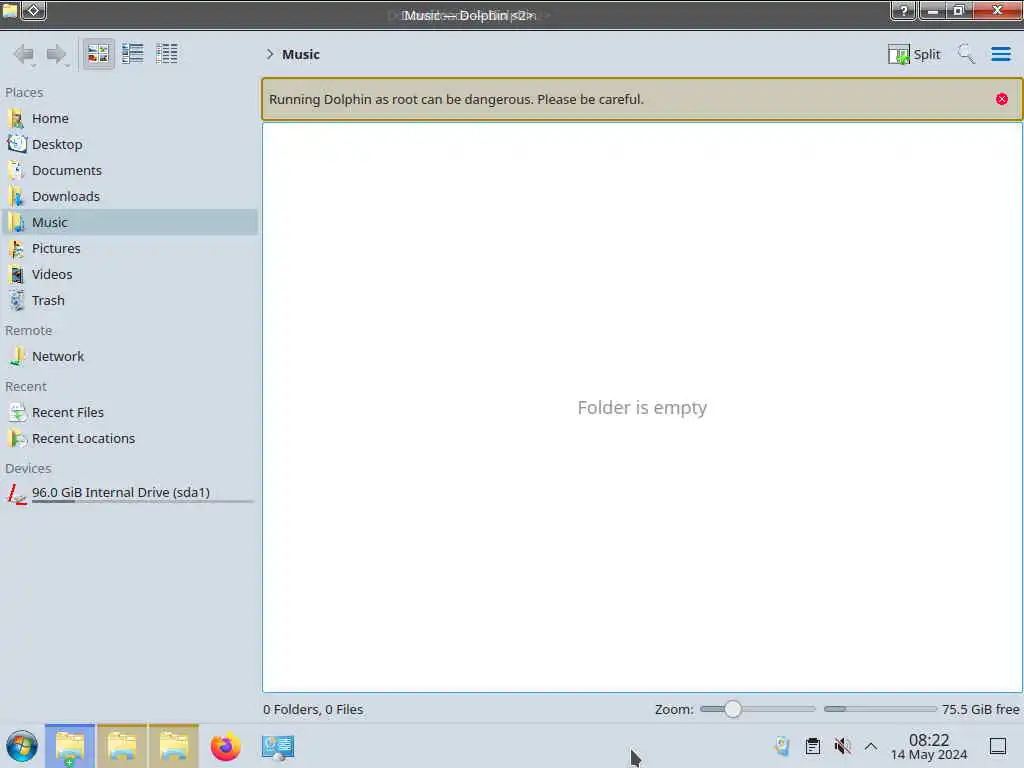This screenshot has width=1024, height=768.
Task: Click the Recent Locations icon
Action: pyautogui.click(x=17, y=439)
